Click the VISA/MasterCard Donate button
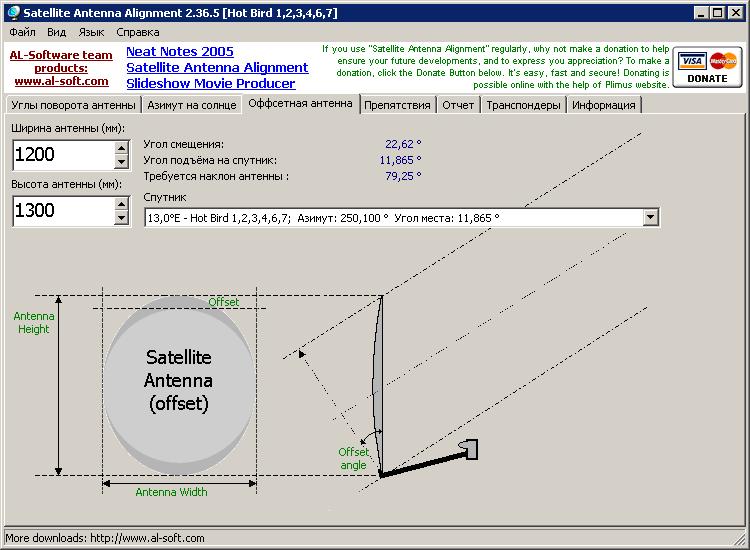Viewport: 750px width, 550px height. click(708, 68)
